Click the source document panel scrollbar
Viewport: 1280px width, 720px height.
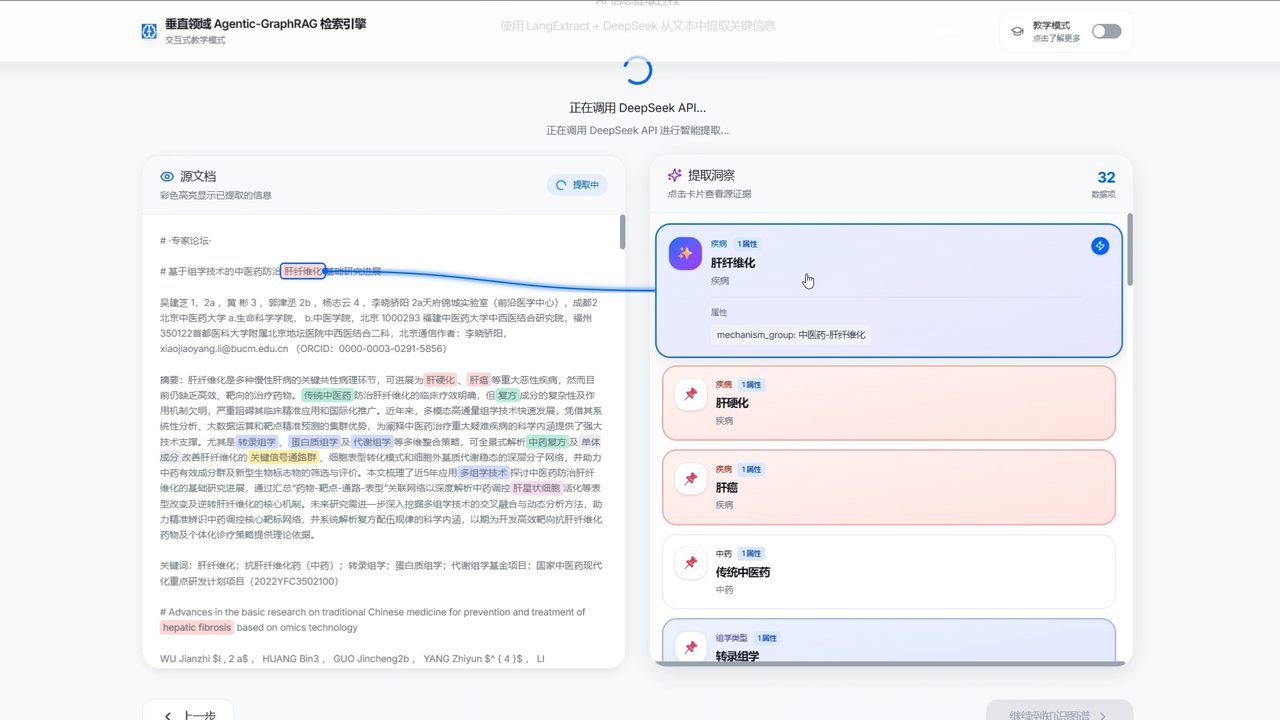622,232
